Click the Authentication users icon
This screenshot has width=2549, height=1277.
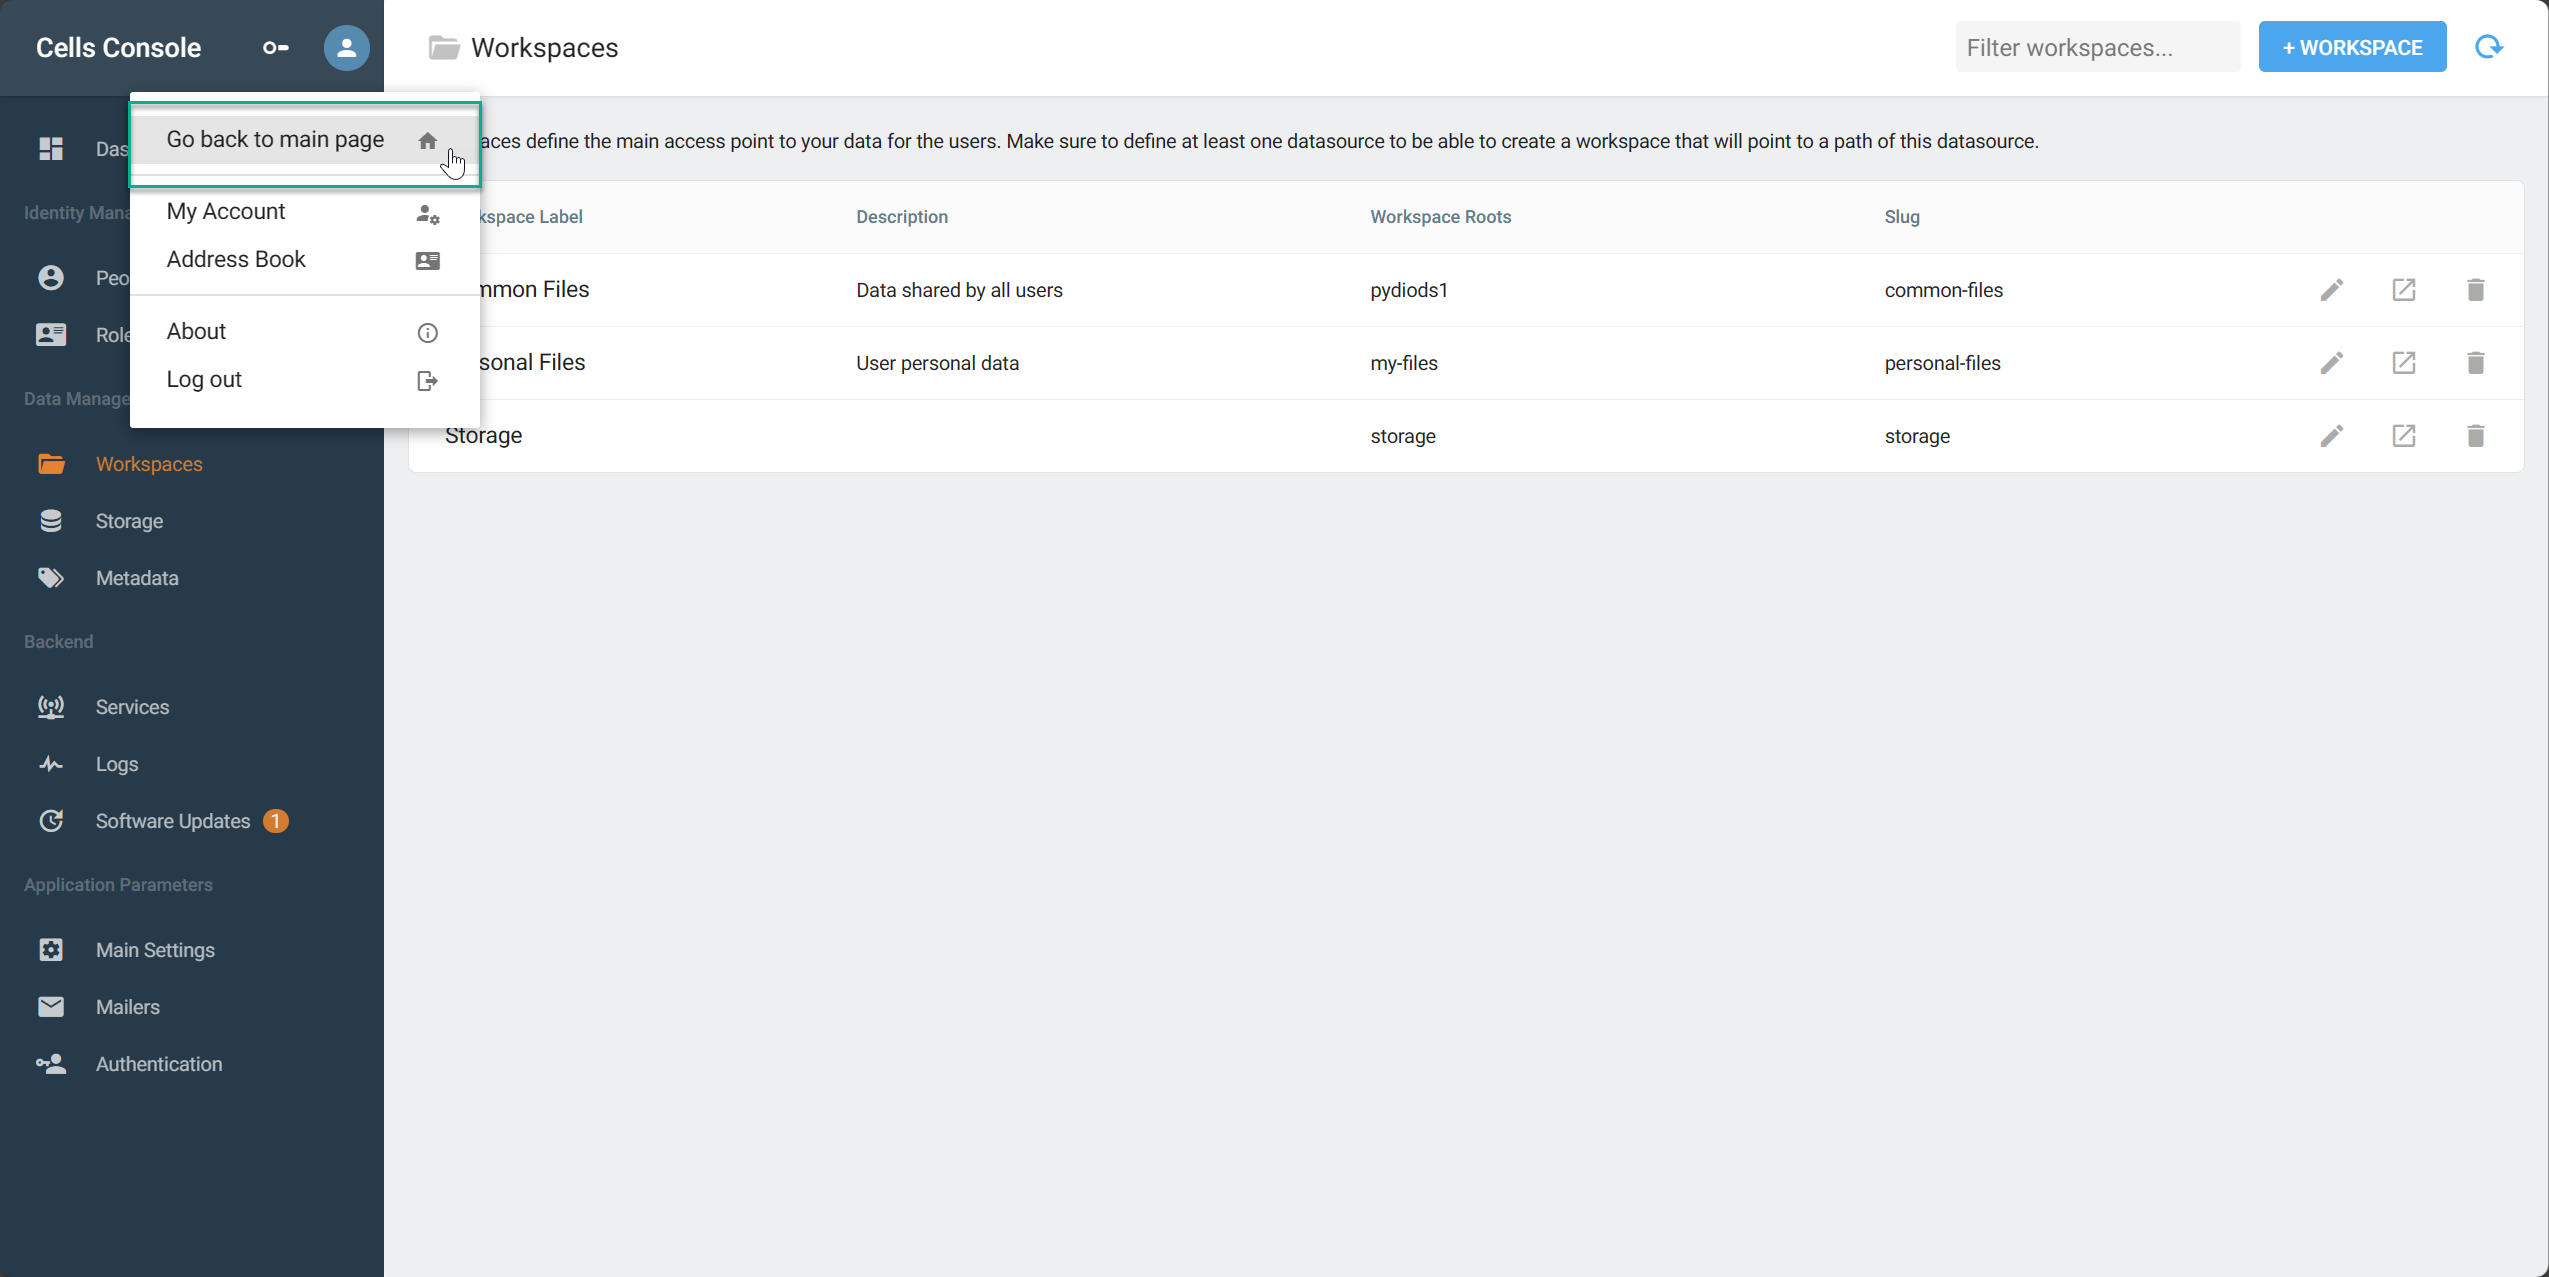[x=51, y=1064]
